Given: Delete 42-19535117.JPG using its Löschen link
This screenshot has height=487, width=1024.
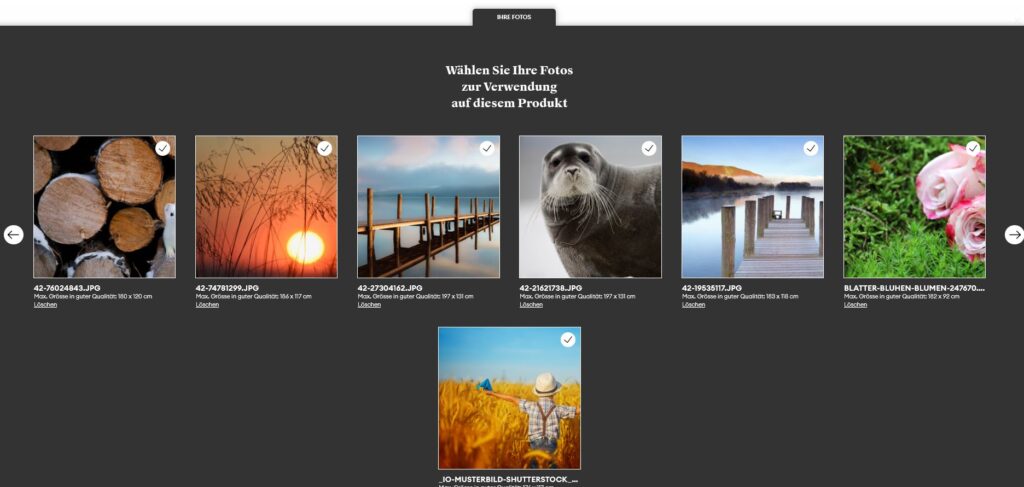Looking at the screenshot, I should (x=693, y=305).
